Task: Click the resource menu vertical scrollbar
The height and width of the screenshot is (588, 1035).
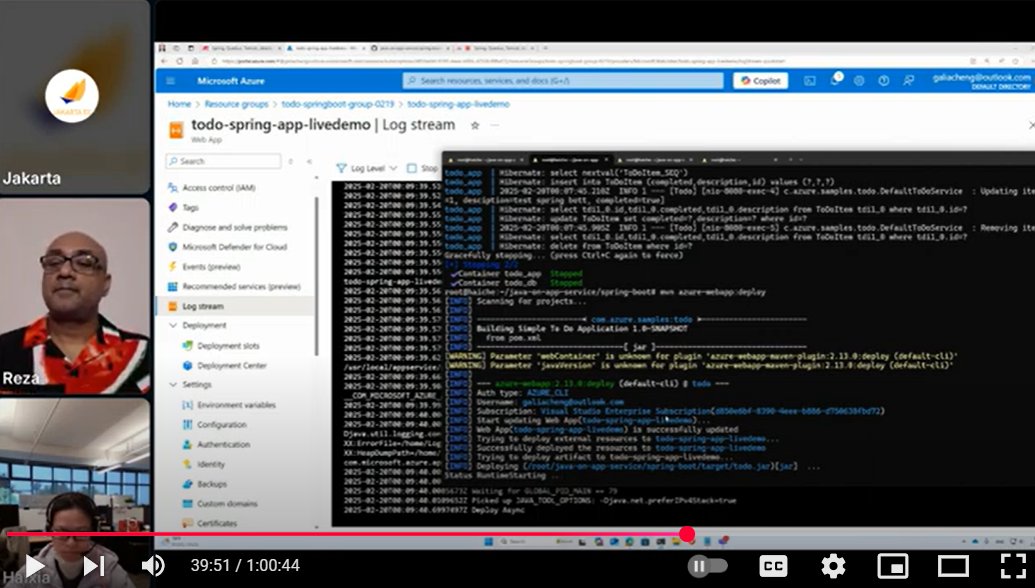Action: 317,275
